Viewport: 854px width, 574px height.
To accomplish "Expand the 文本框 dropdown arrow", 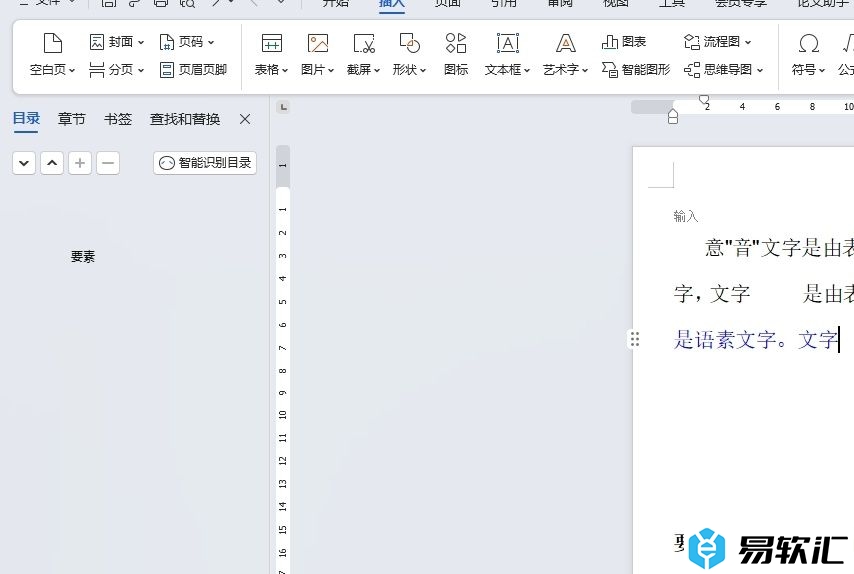I will (526, 70).
